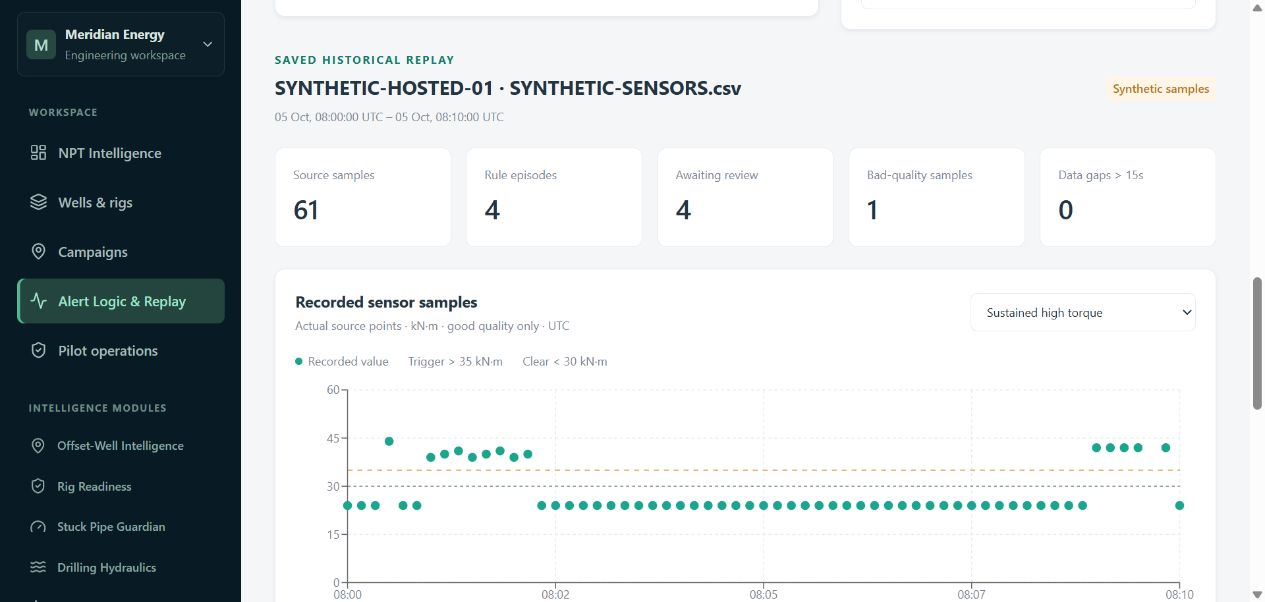Click the Pilot operations shield icon
The width and height of the screenshot is (1265, 602).
tap(39, 351)
